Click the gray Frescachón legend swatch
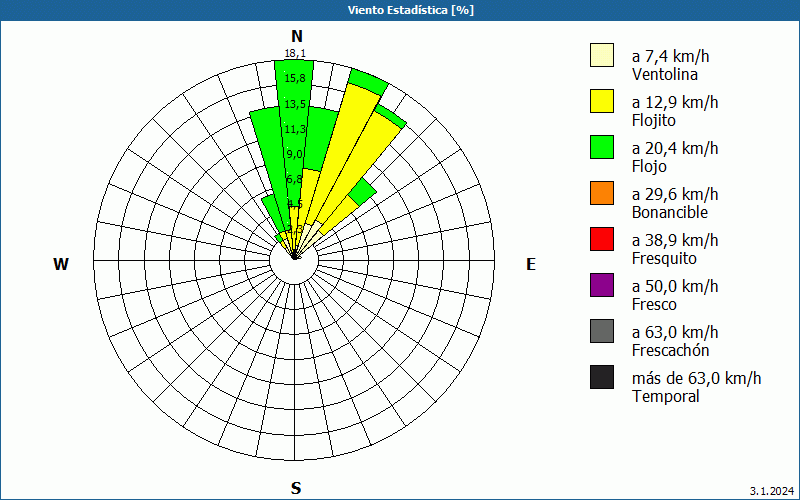 (x=602, y=331)
